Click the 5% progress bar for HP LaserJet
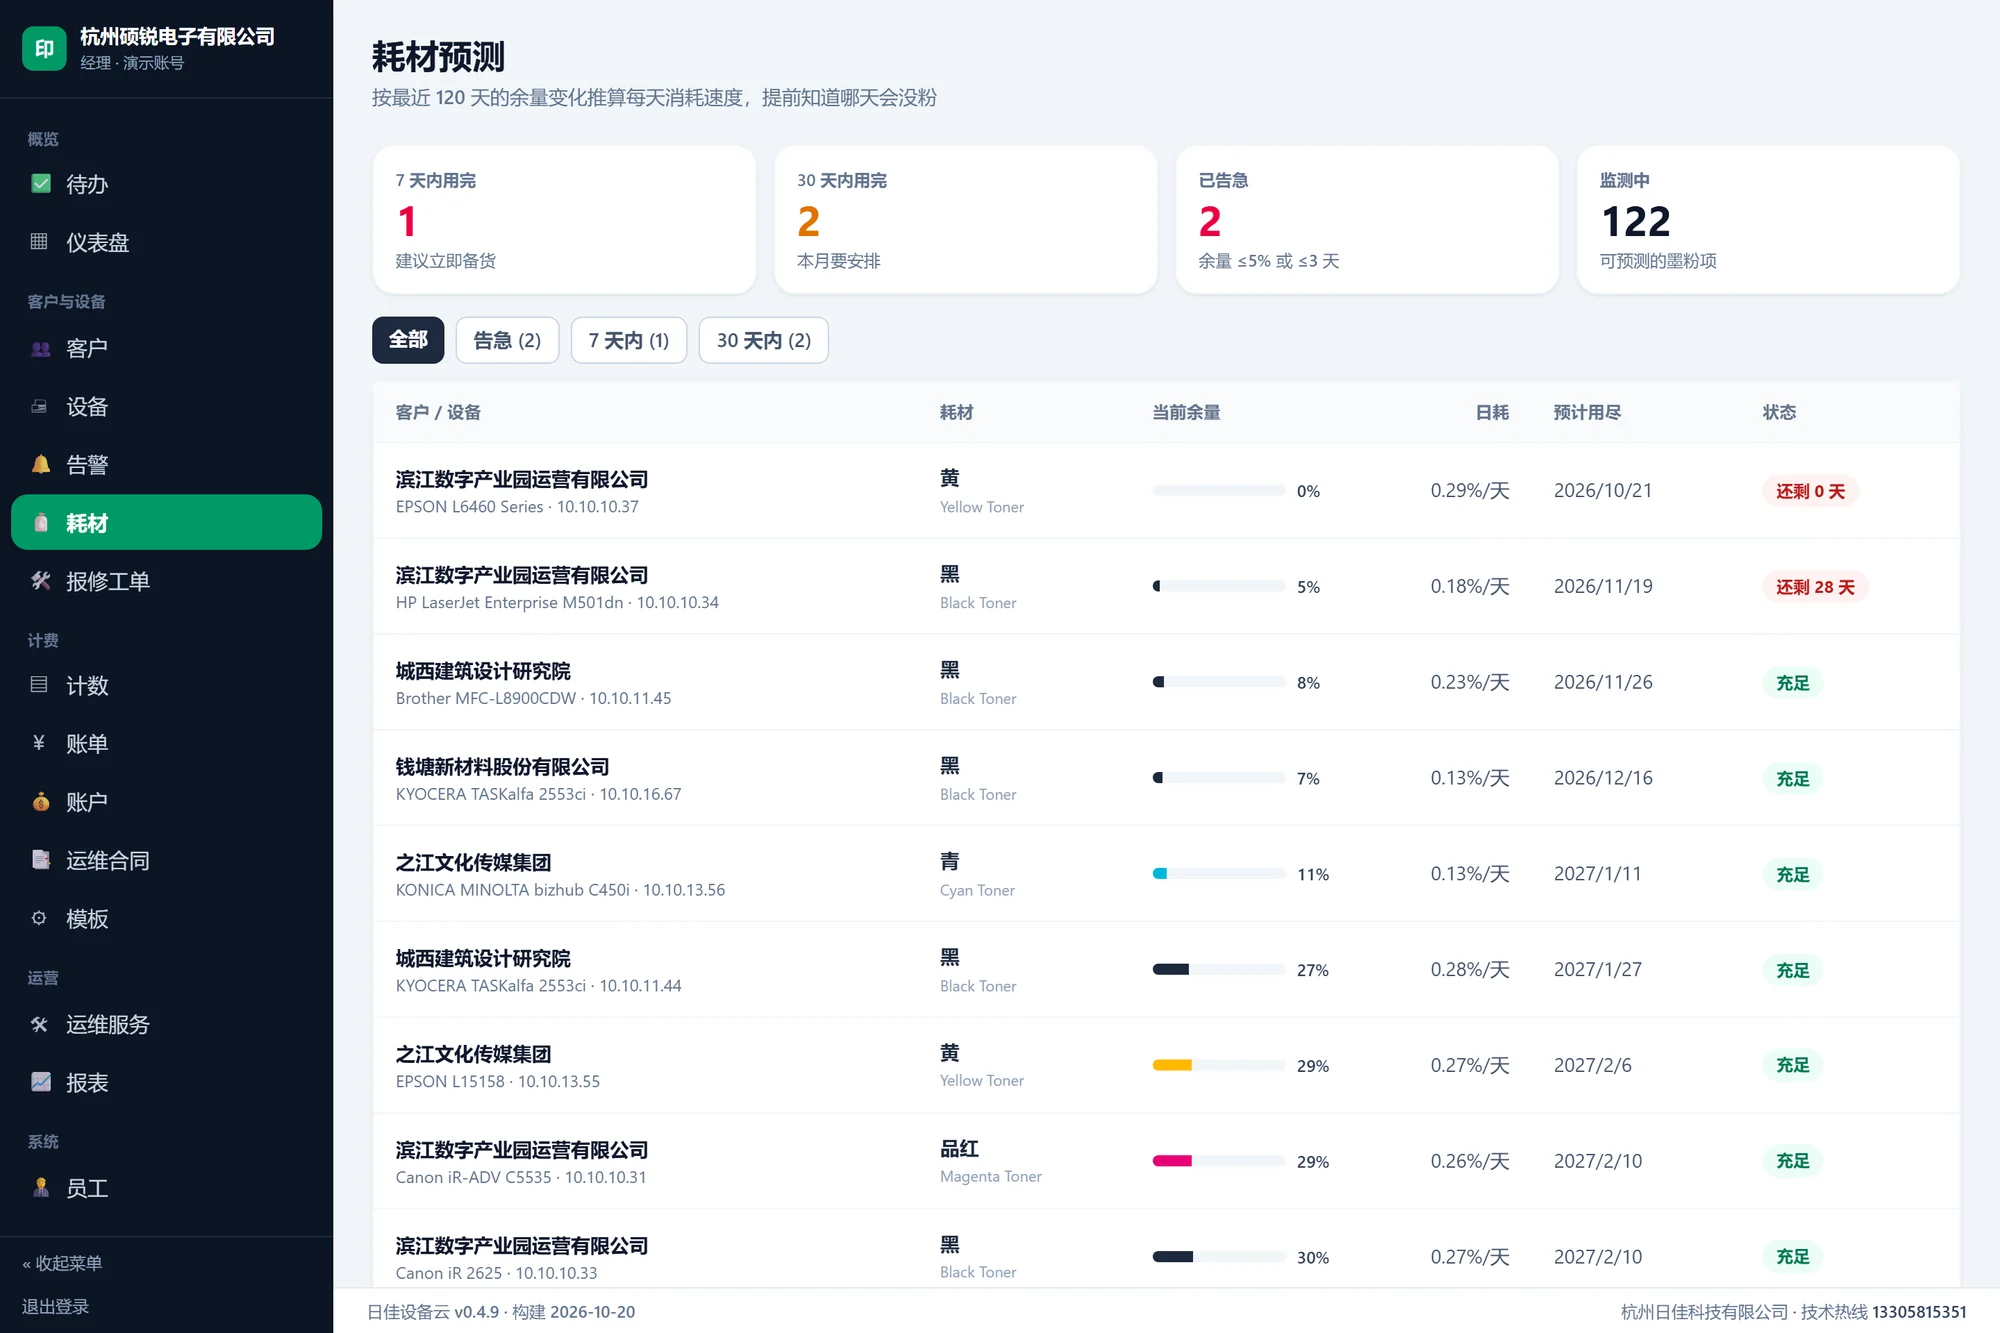2000x1333 pixels. [x=1219, y=586]
